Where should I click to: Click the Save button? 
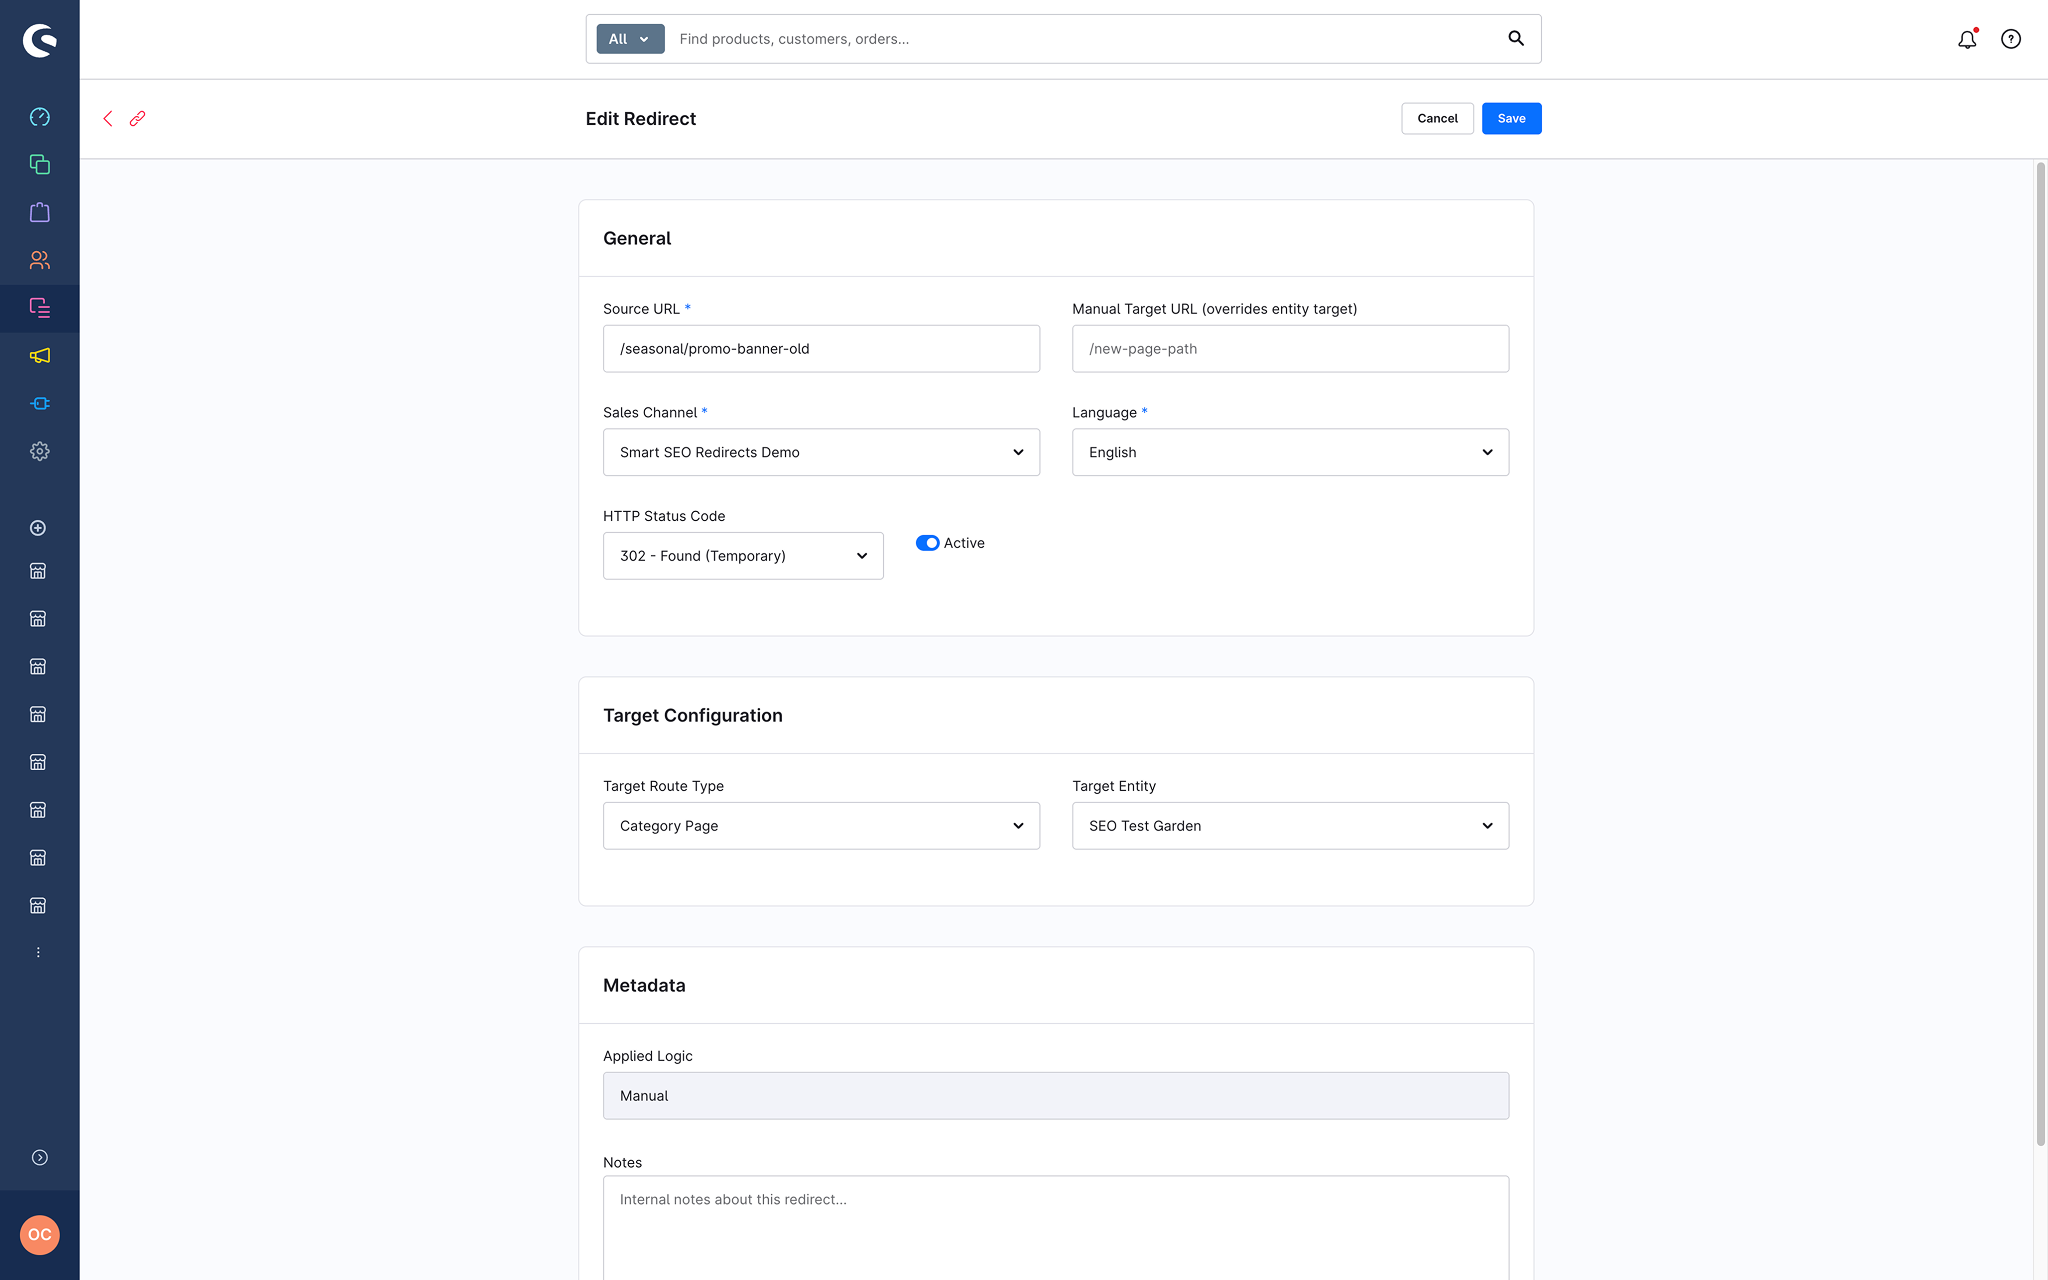pyautogui.click(x=1511, y=118)
